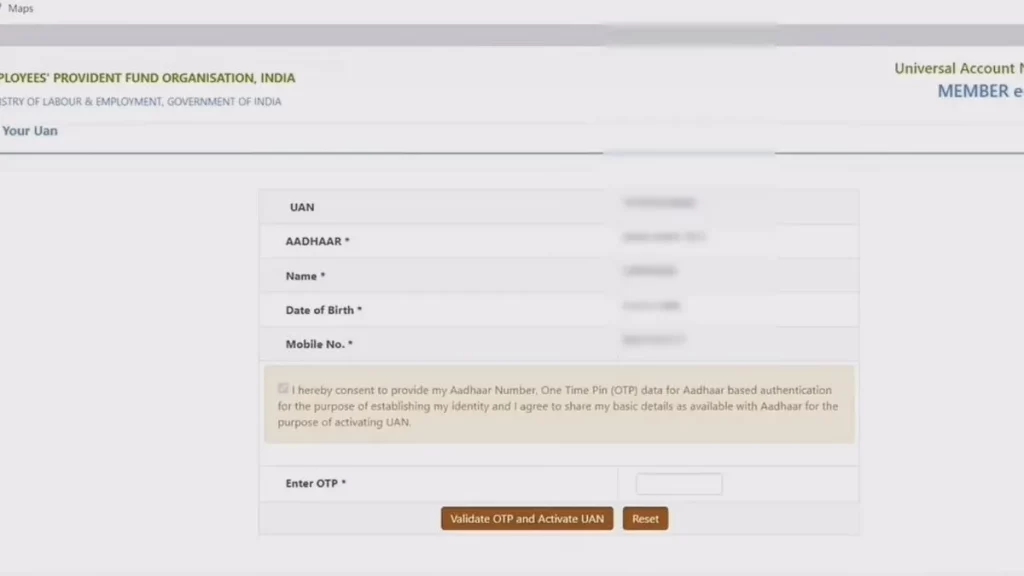Select the blurred UAN value

coord(658,203)
